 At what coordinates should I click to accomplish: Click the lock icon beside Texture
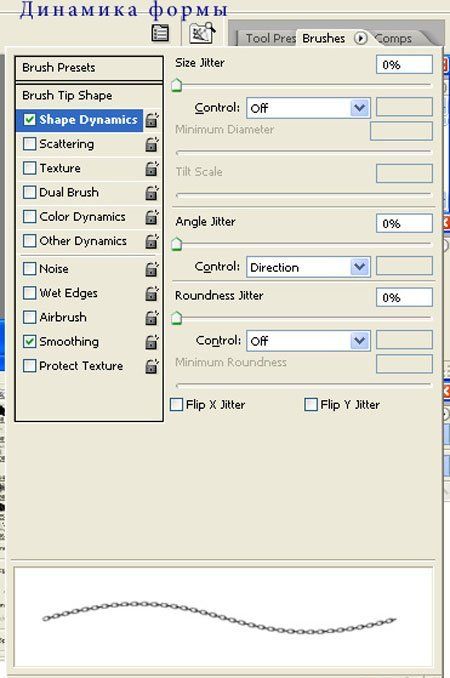pos(151,169)
